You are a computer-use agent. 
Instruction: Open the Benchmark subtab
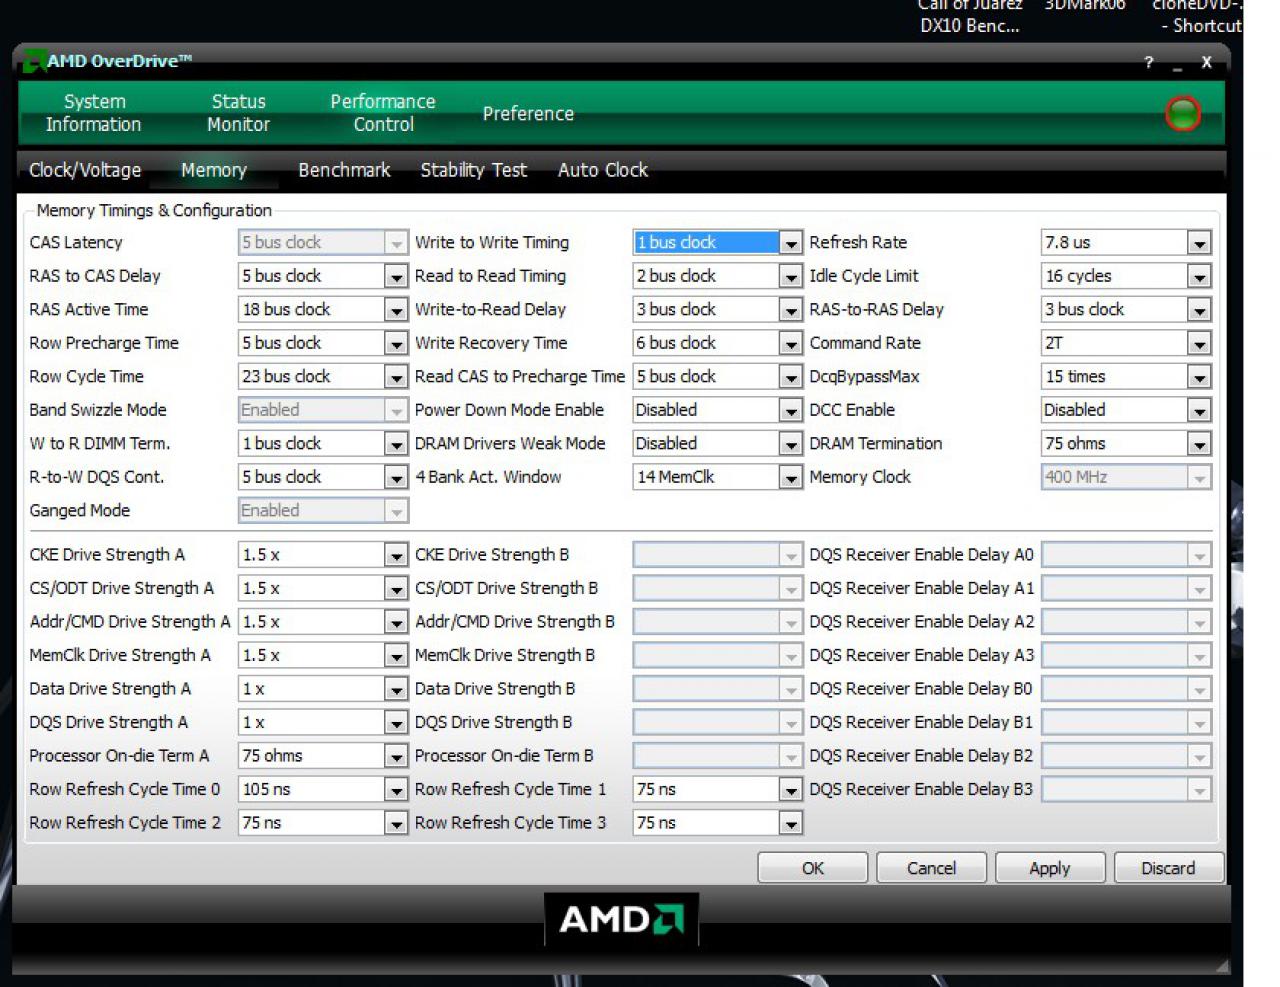coord(344,170)
